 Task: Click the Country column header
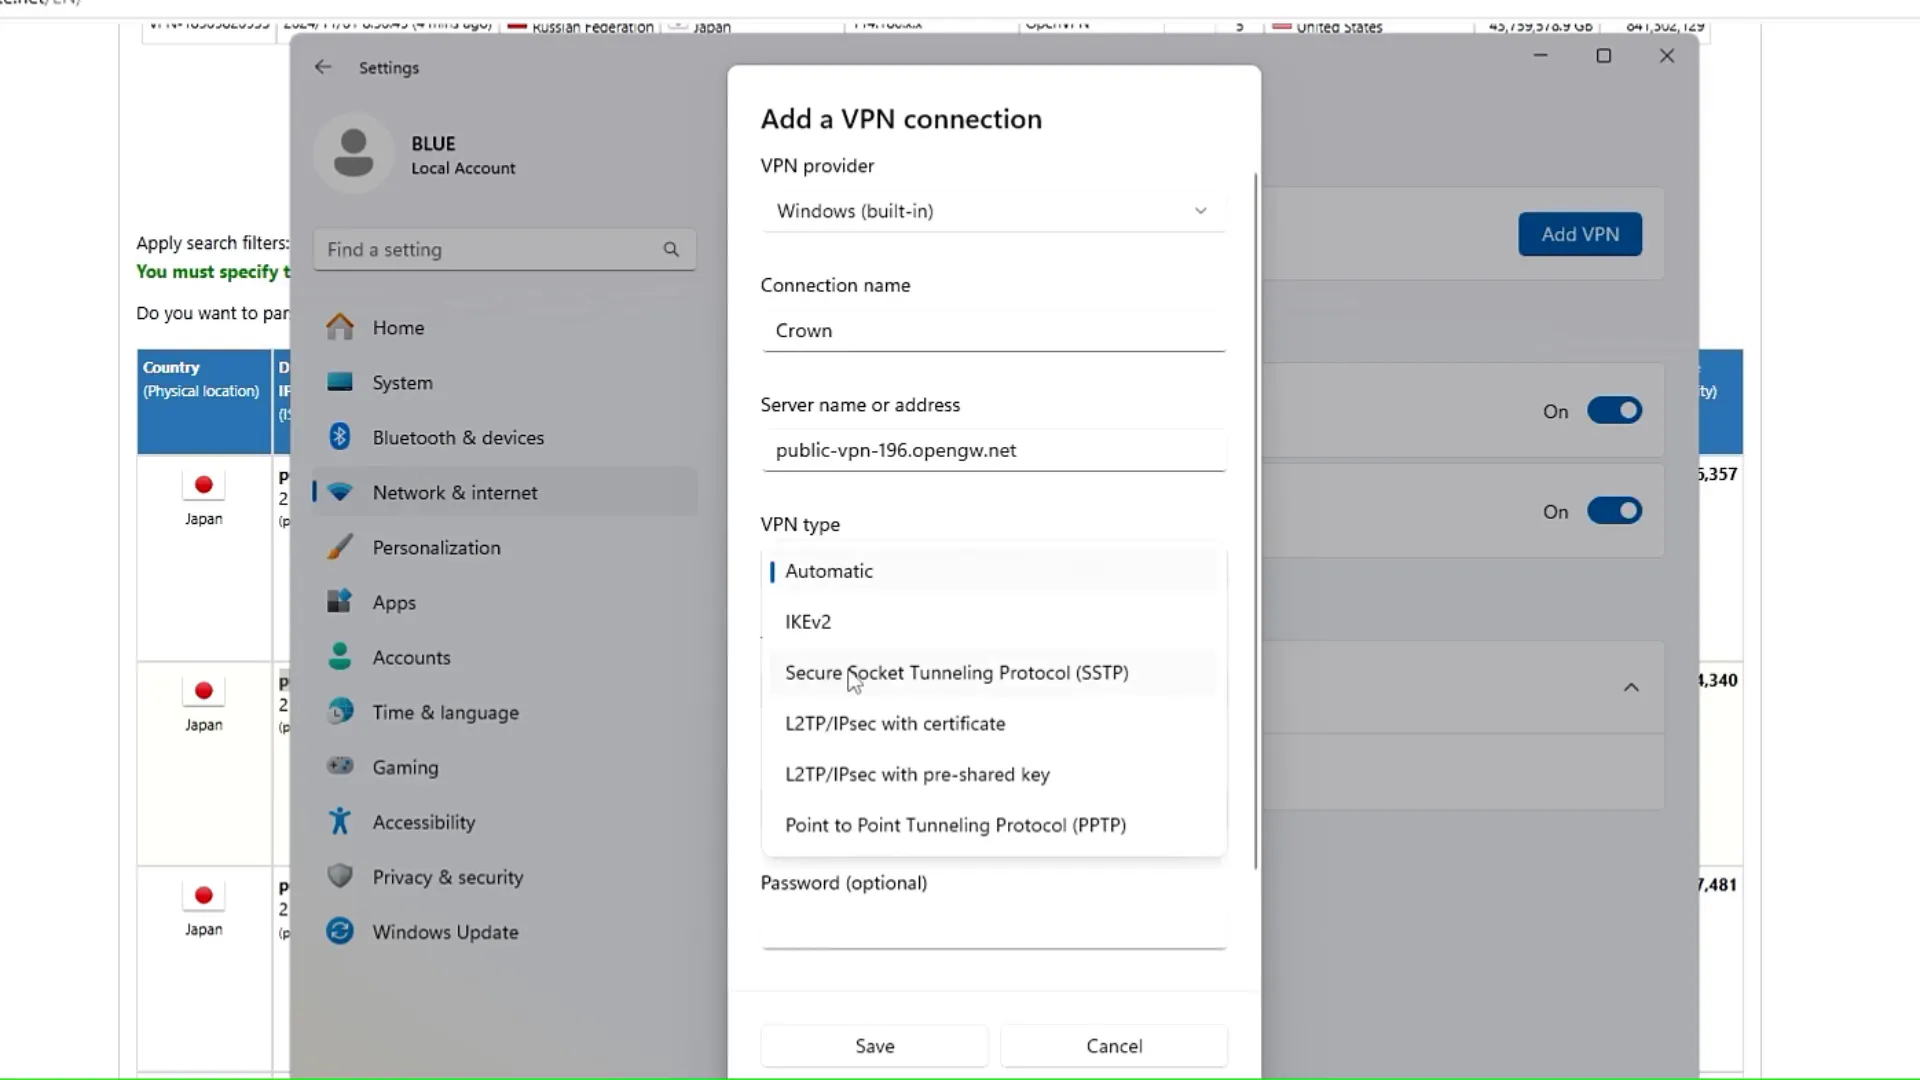point(204,402)
